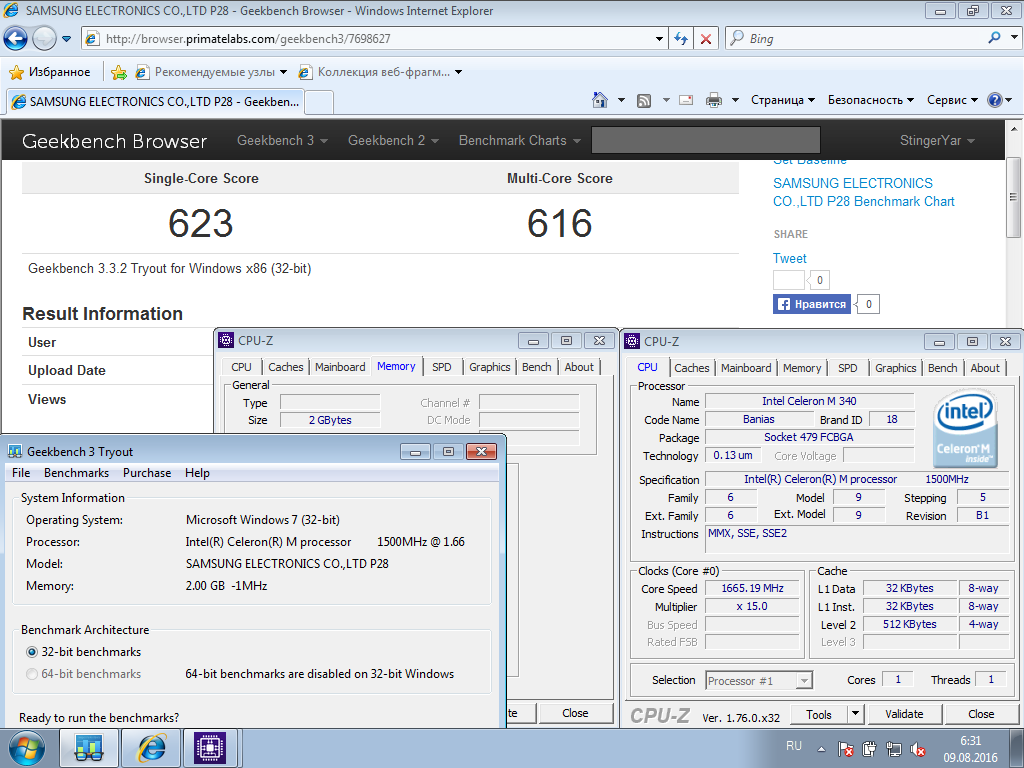This screenshot has height=768, width=1024.
Task: Open Безопасность menu dropdown
Action: pyautogui.click(x=871, y=100)
